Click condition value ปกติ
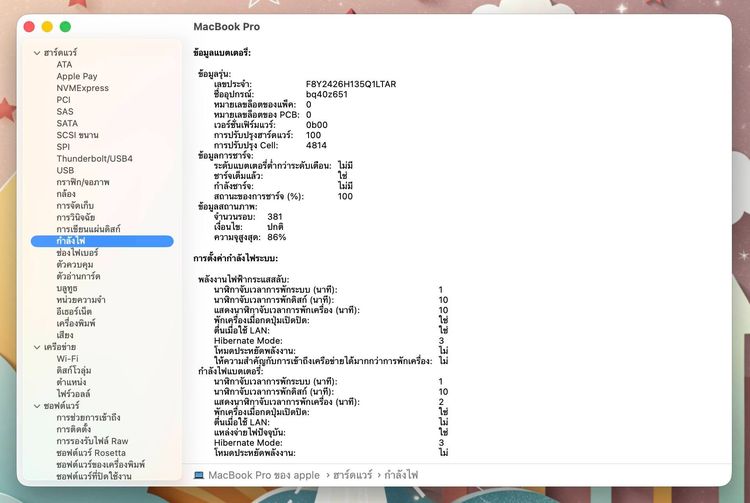Screen dimensions: 750x503 coord(275,227)
